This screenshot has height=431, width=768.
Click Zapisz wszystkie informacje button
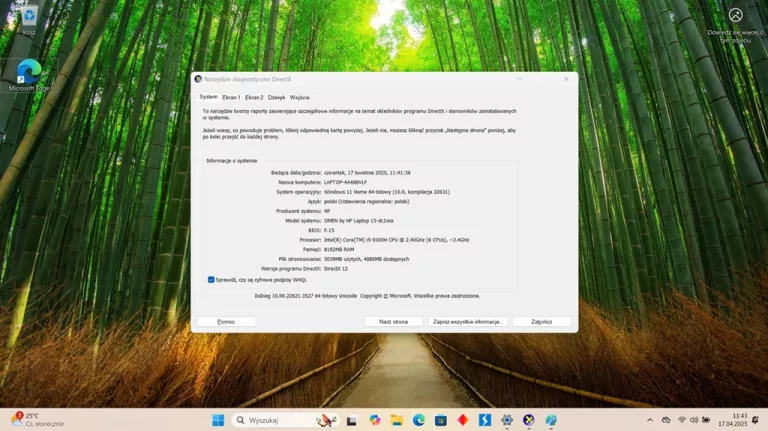(x=468, y=322)
